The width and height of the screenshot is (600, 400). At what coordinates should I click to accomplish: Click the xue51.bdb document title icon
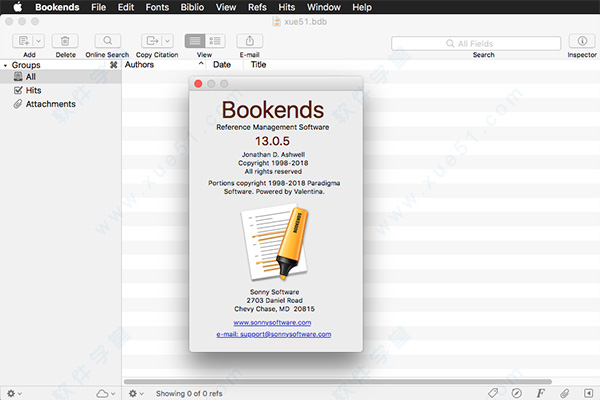276,22
